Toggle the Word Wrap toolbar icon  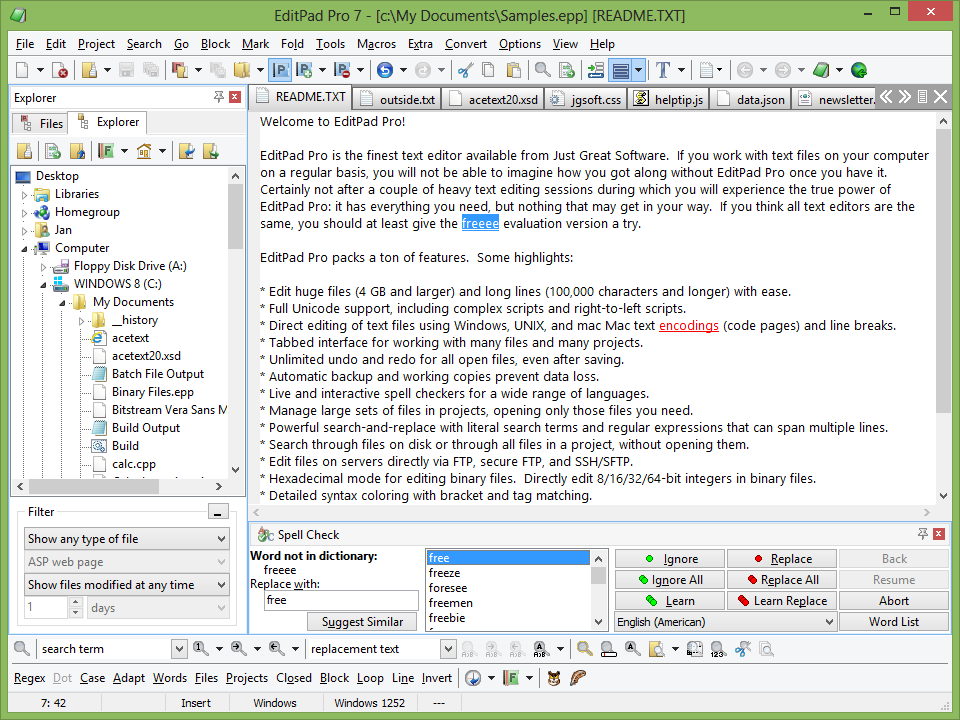tap(620, 70)
